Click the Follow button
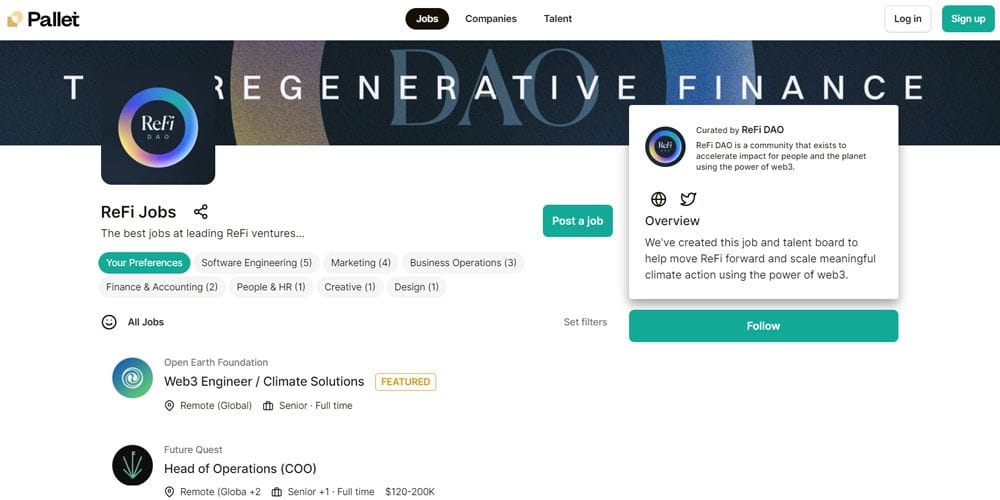1000x500 pixels. click(763, 326)
